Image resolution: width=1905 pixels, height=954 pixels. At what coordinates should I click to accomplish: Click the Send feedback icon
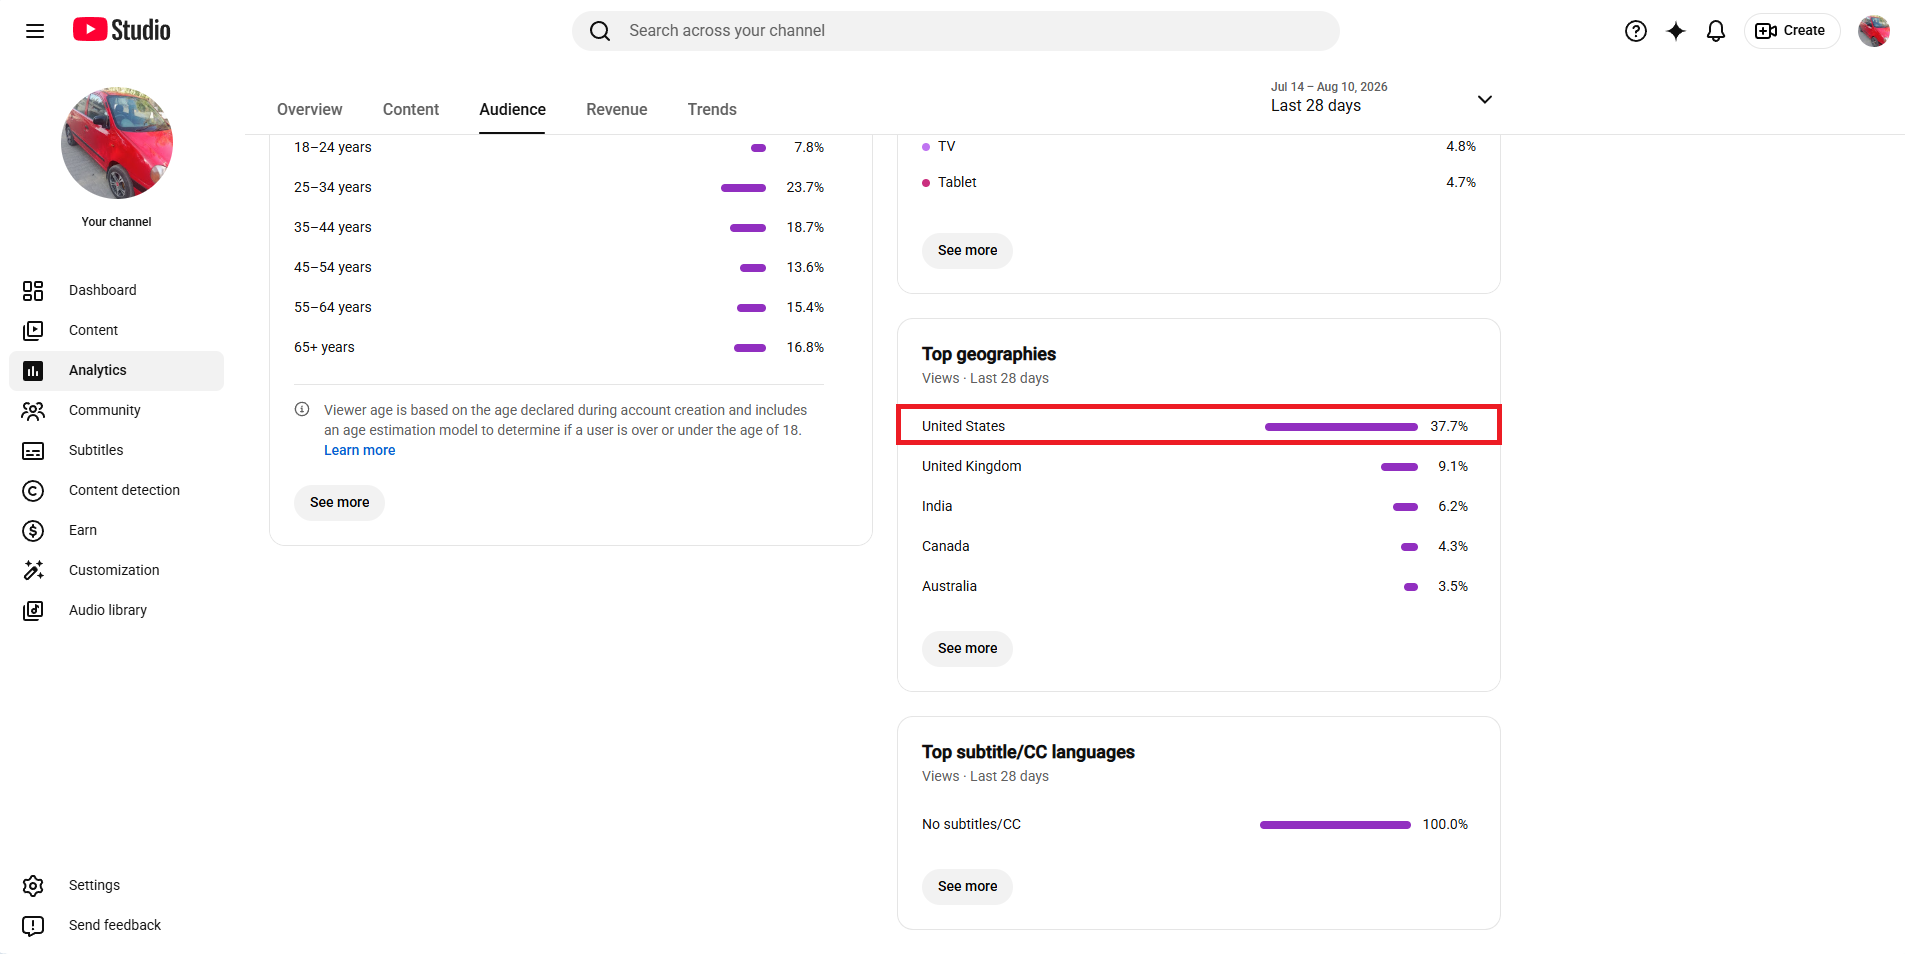point(33,925)
